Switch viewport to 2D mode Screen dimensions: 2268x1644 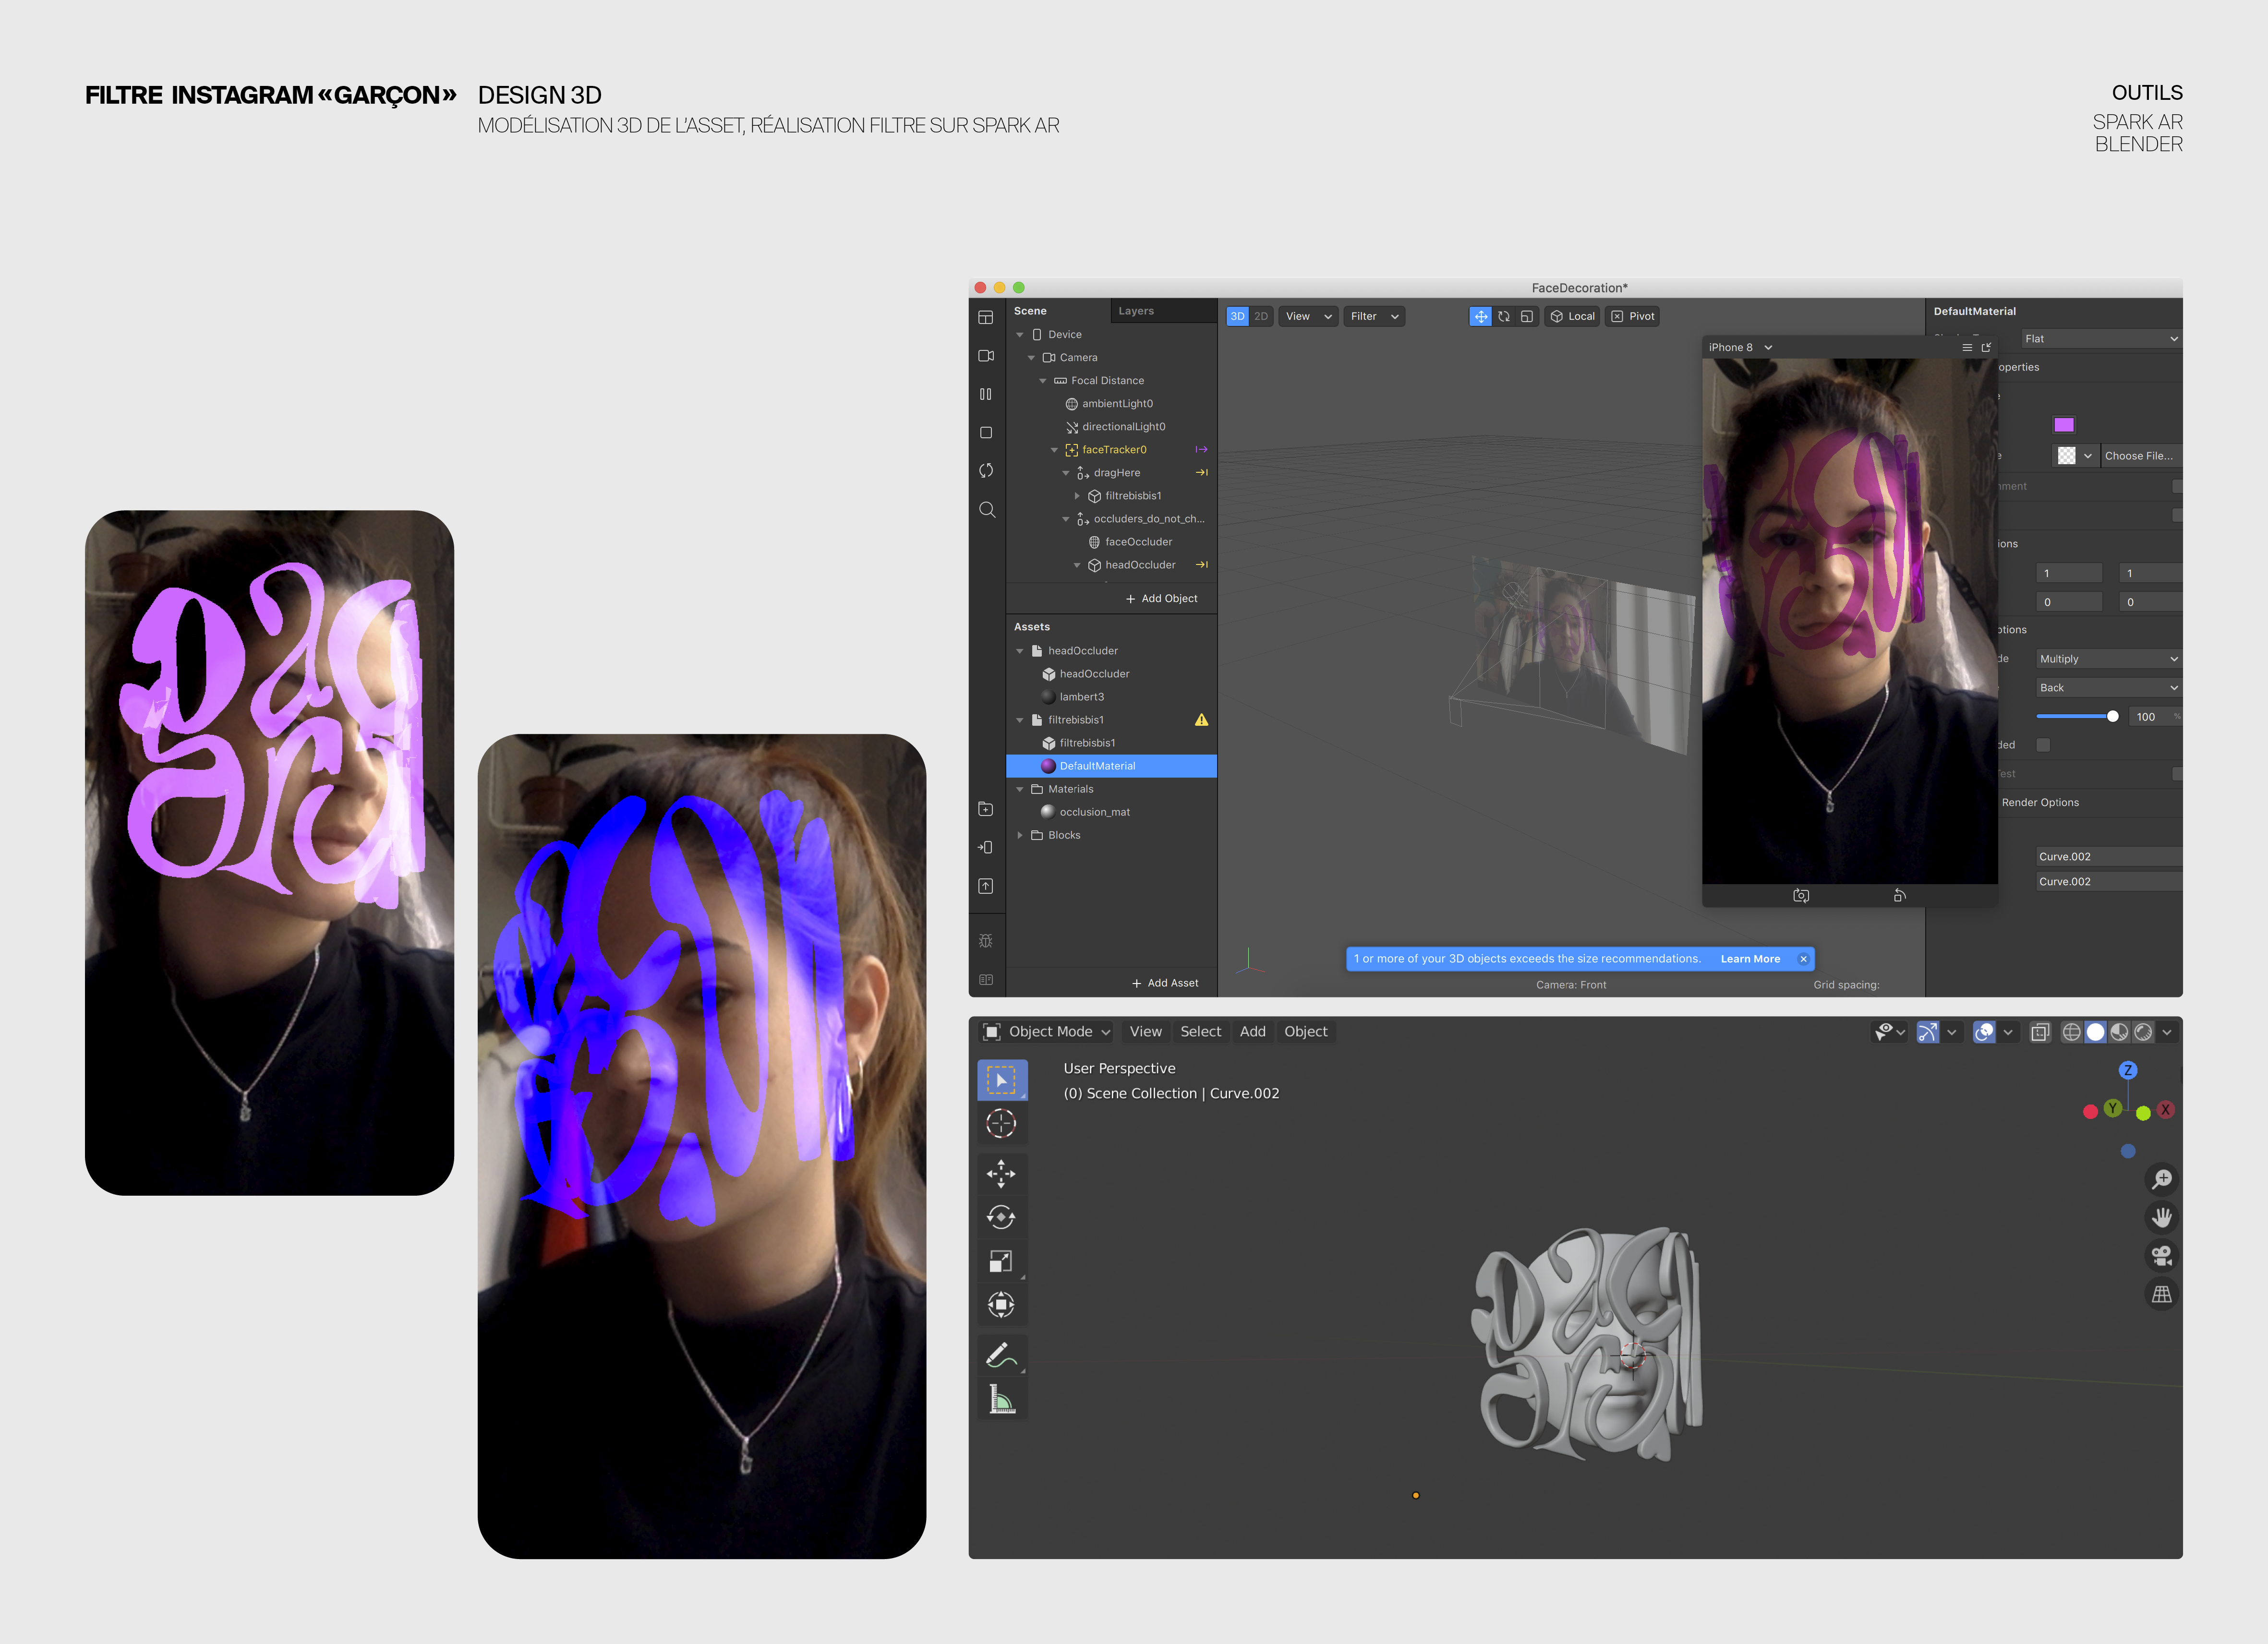(x=1261, y=316)
